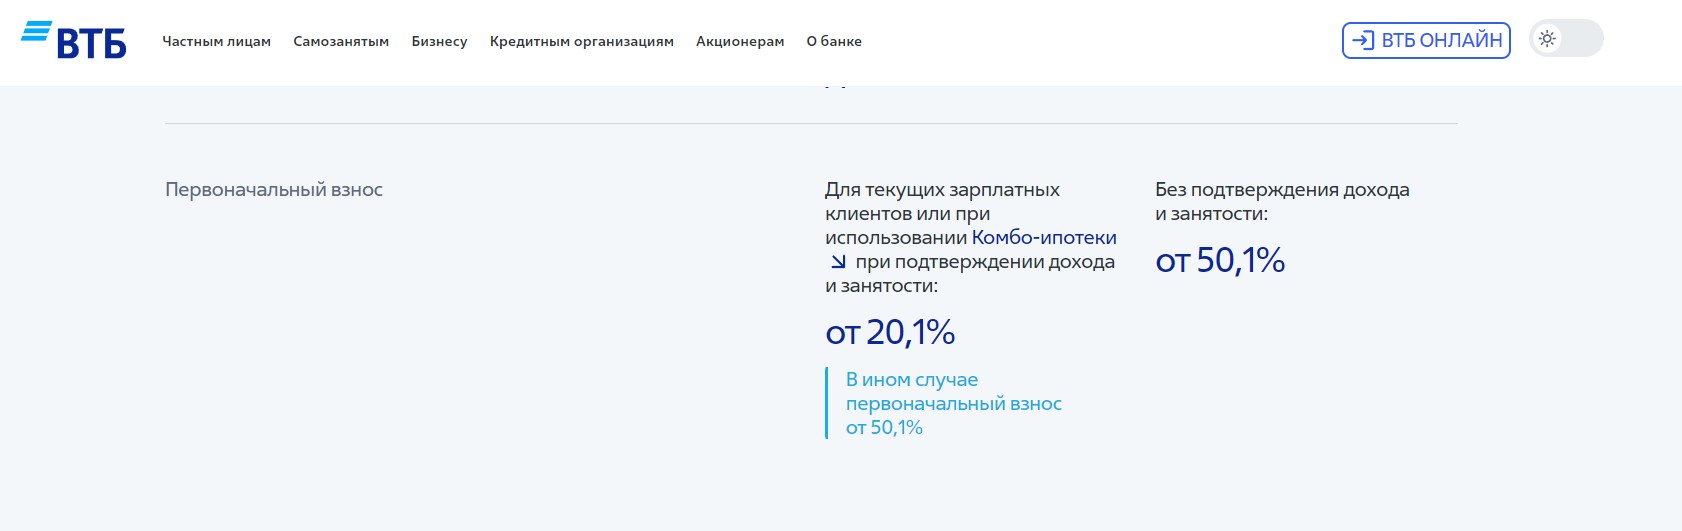Open the Частным лицам menu

216,41
